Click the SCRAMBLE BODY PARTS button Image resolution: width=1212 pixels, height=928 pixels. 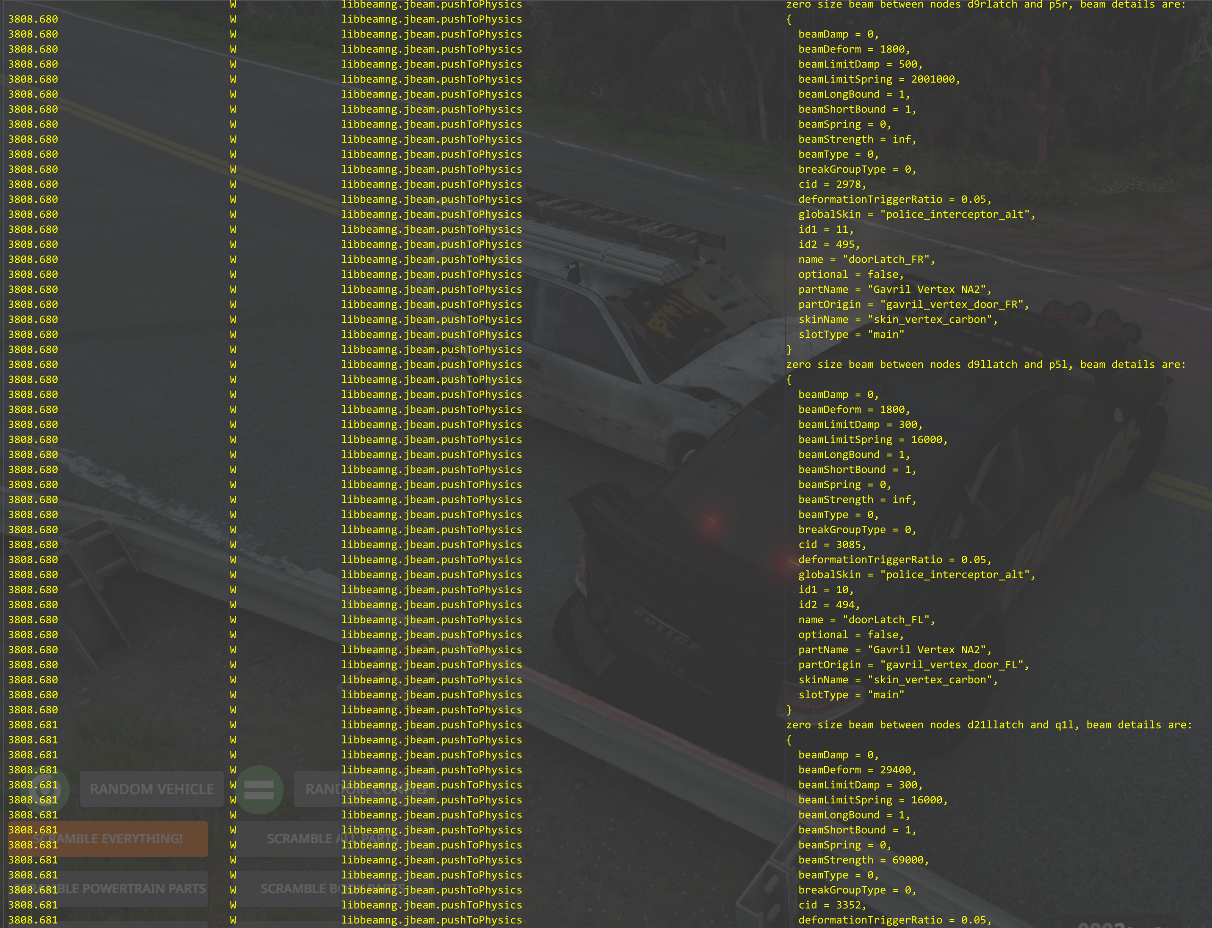point(333,888)
